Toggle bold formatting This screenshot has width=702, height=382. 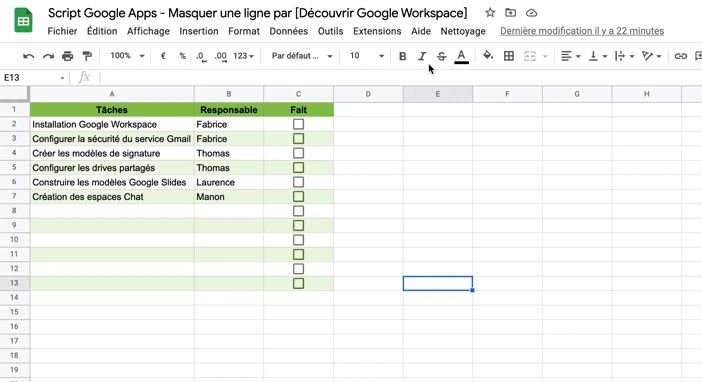[402, 56]
